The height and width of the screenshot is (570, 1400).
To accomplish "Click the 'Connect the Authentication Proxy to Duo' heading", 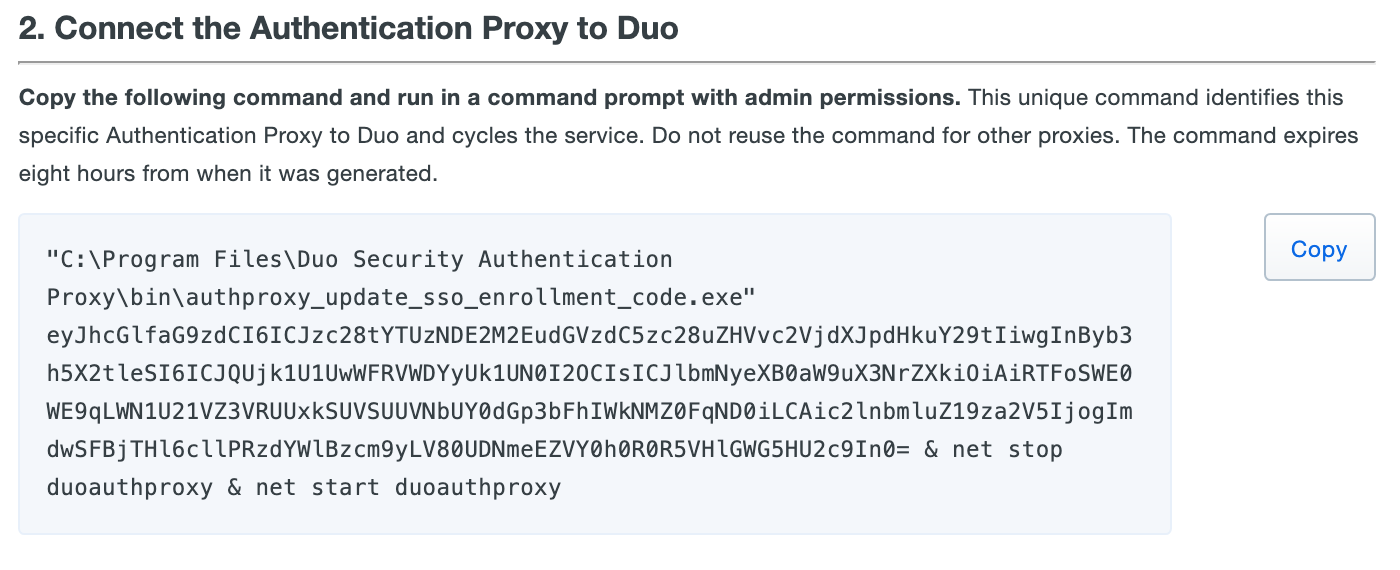I will click(x=348, y=28).
